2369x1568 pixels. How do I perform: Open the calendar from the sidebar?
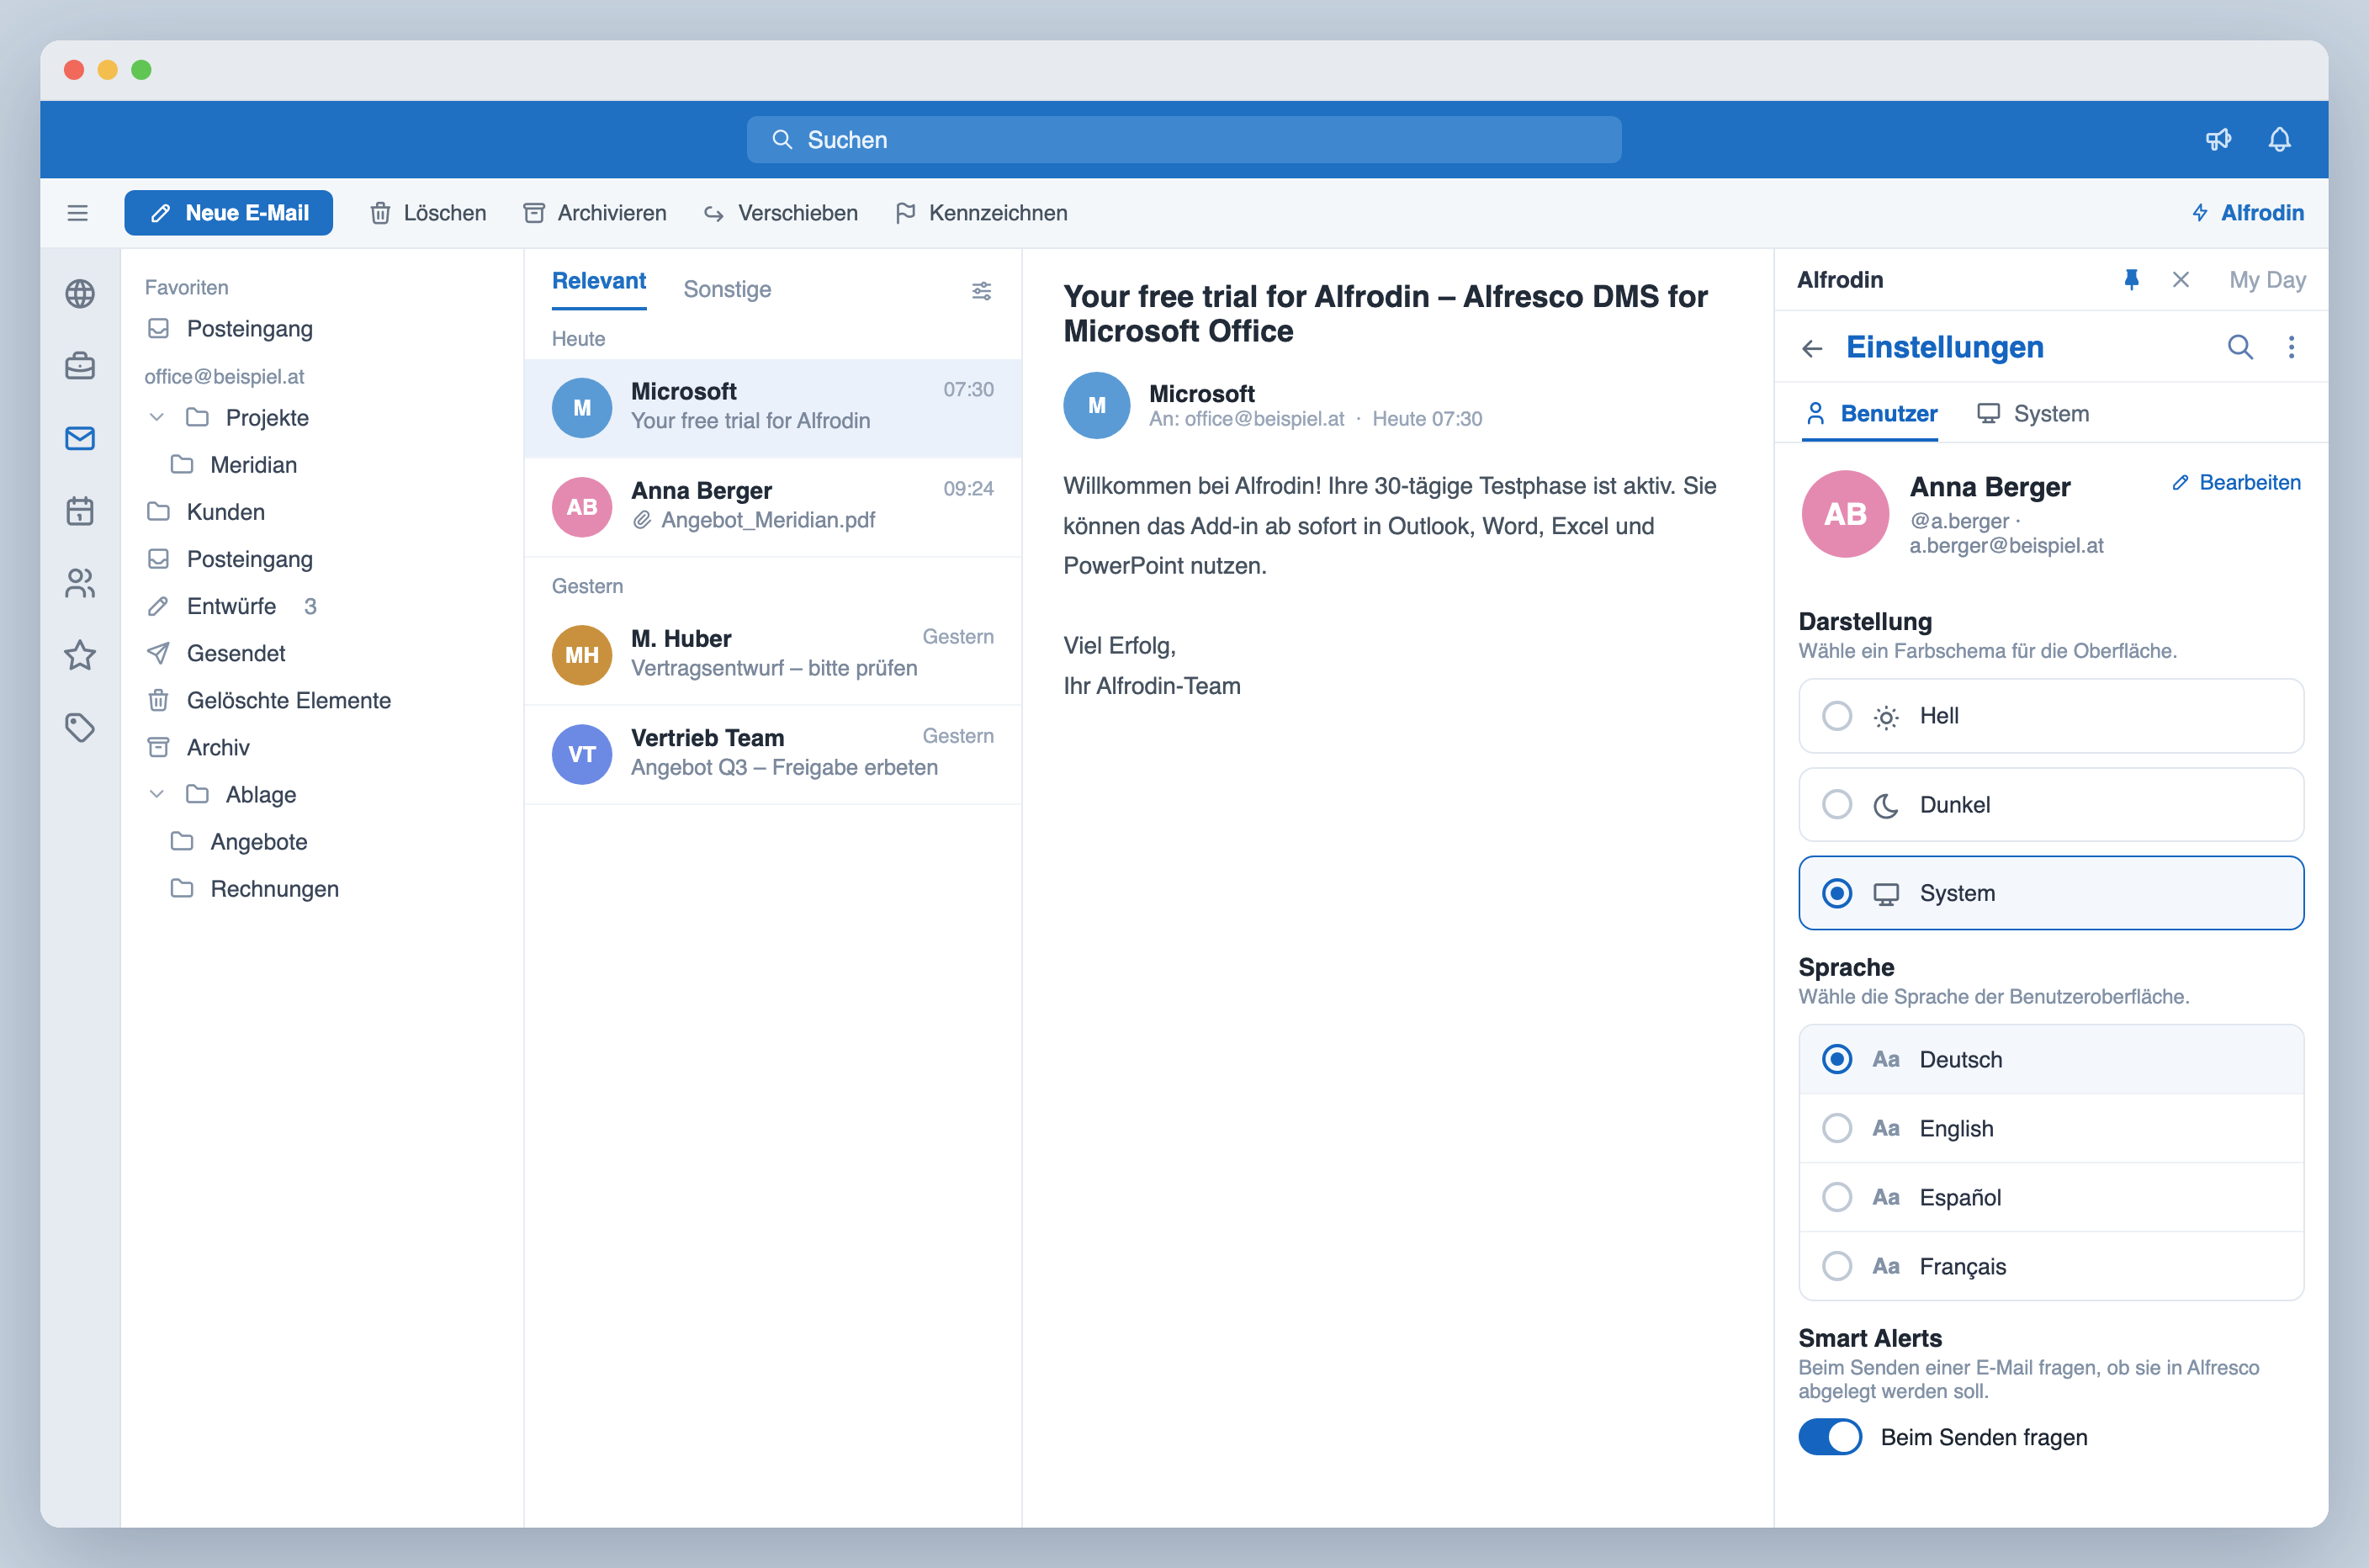pos(80,511)
